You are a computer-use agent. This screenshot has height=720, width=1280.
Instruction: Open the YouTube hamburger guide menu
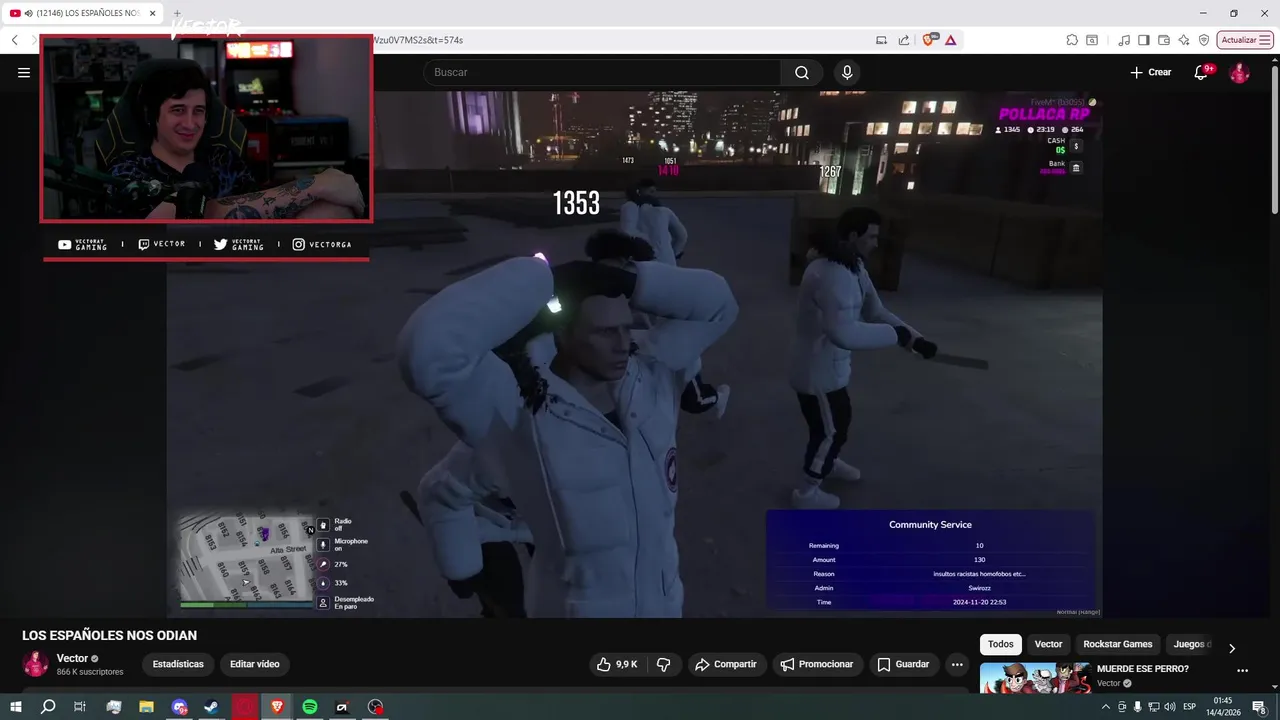(24, 72)
